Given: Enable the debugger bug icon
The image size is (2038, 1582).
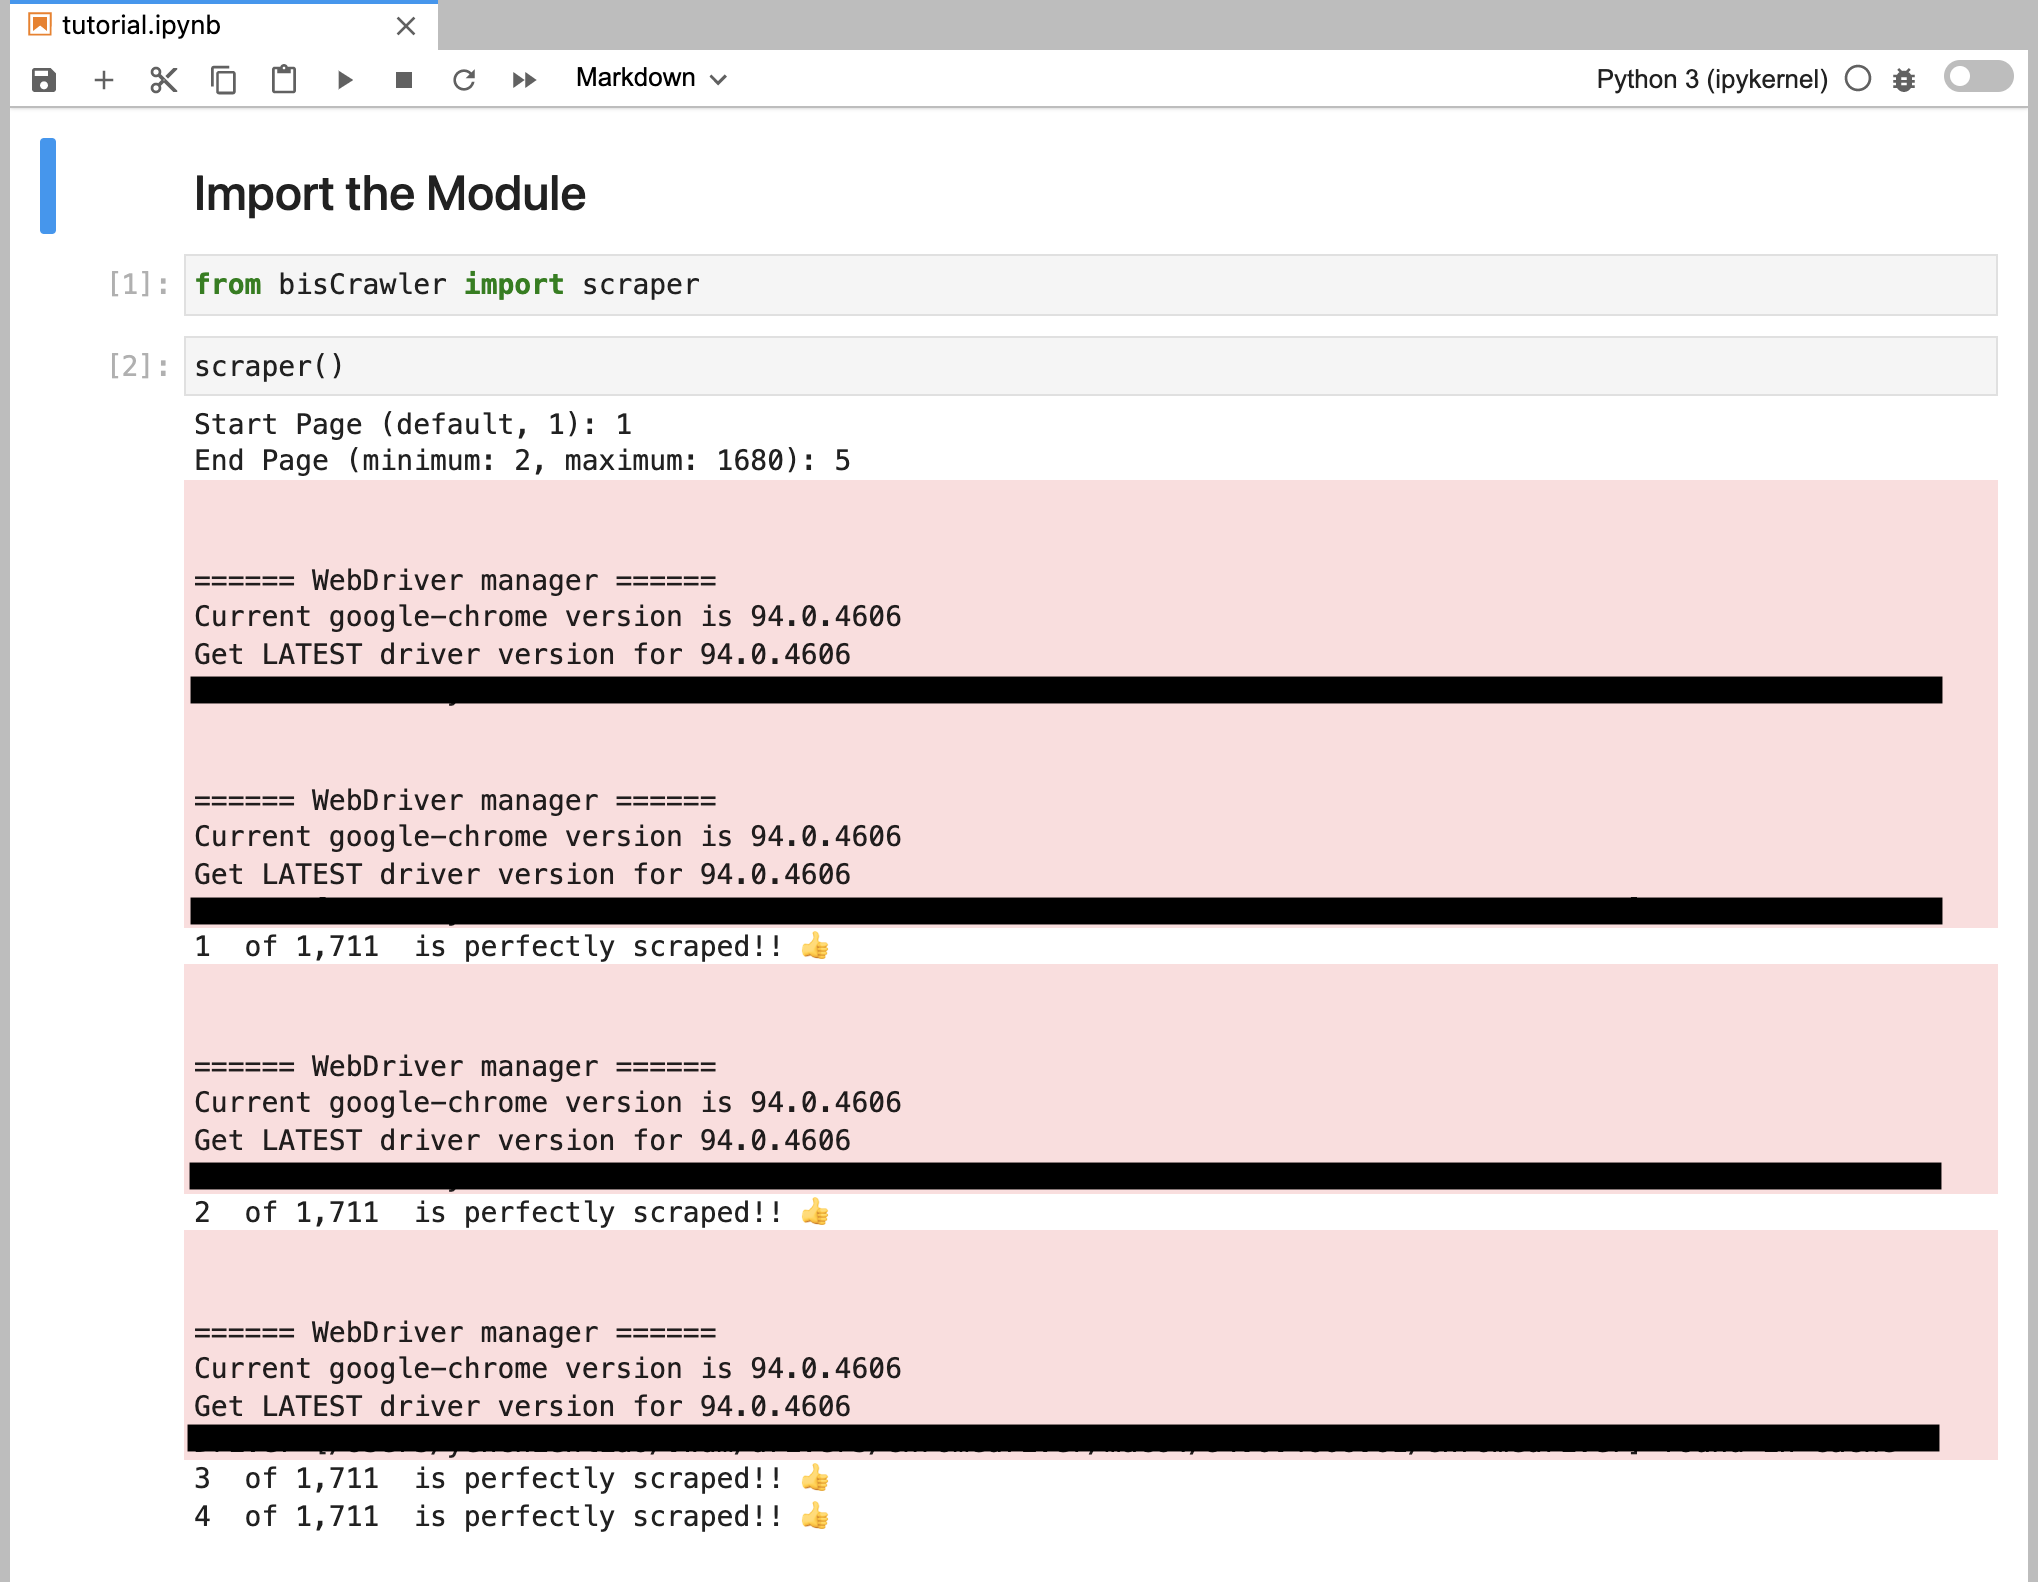Looking at the screenshot, I should (1904, 80).
